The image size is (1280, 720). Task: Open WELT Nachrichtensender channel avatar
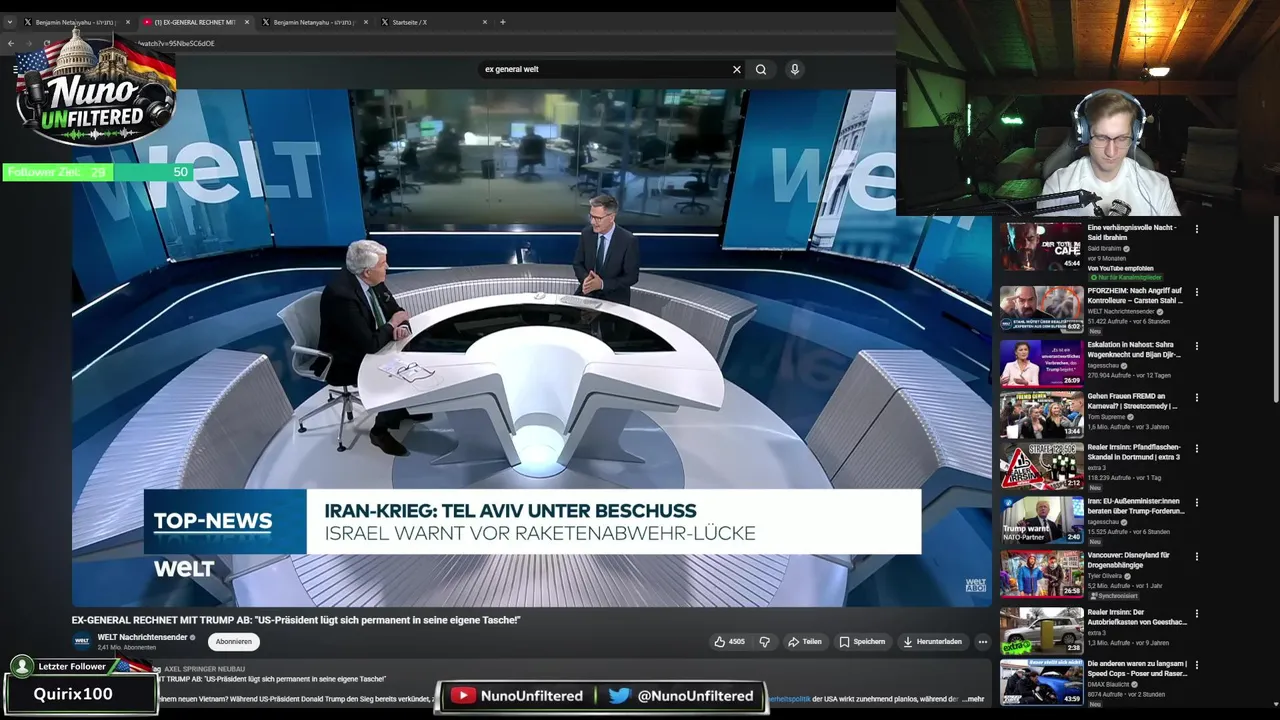82,642
